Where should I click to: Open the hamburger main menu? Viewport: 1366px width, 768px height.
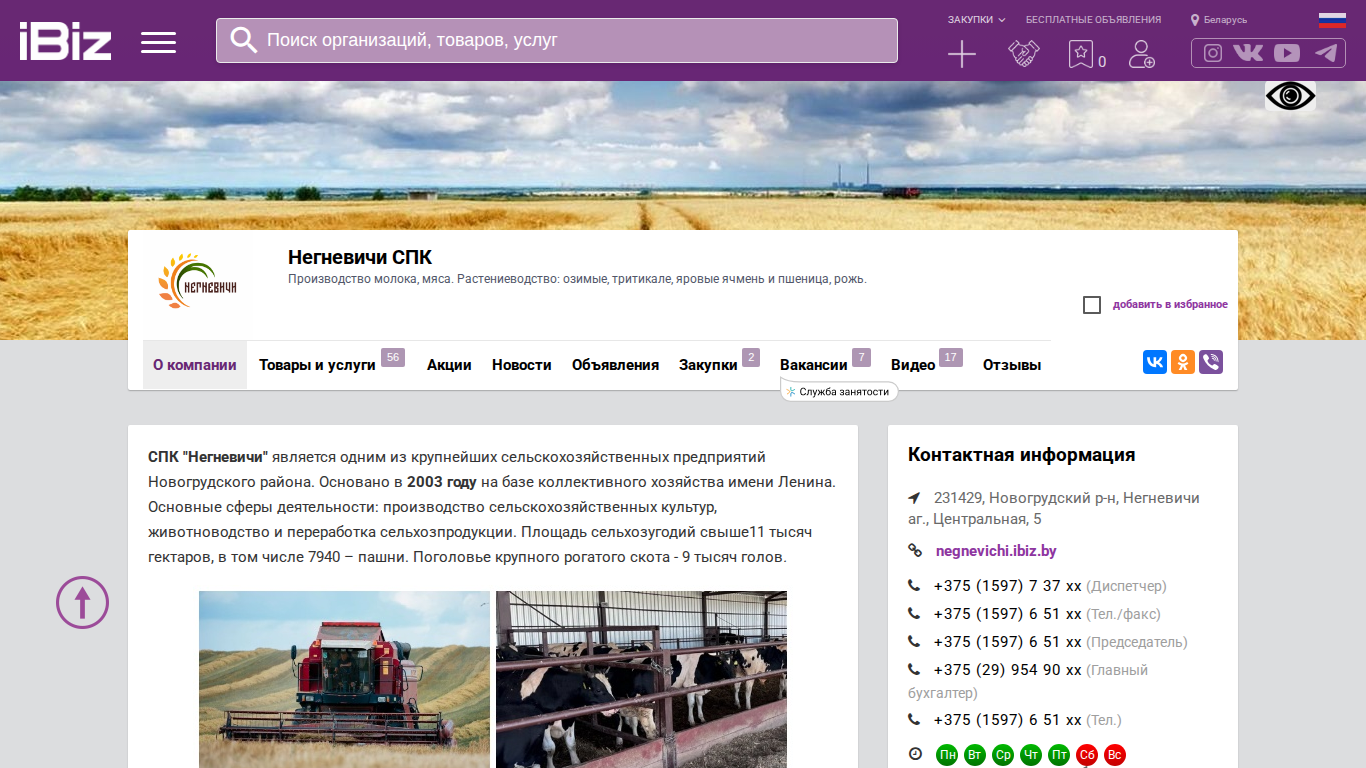(158, 42)
